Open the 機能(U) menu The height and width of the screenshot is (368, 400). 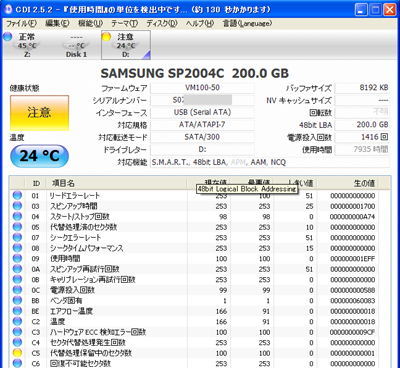90,24
